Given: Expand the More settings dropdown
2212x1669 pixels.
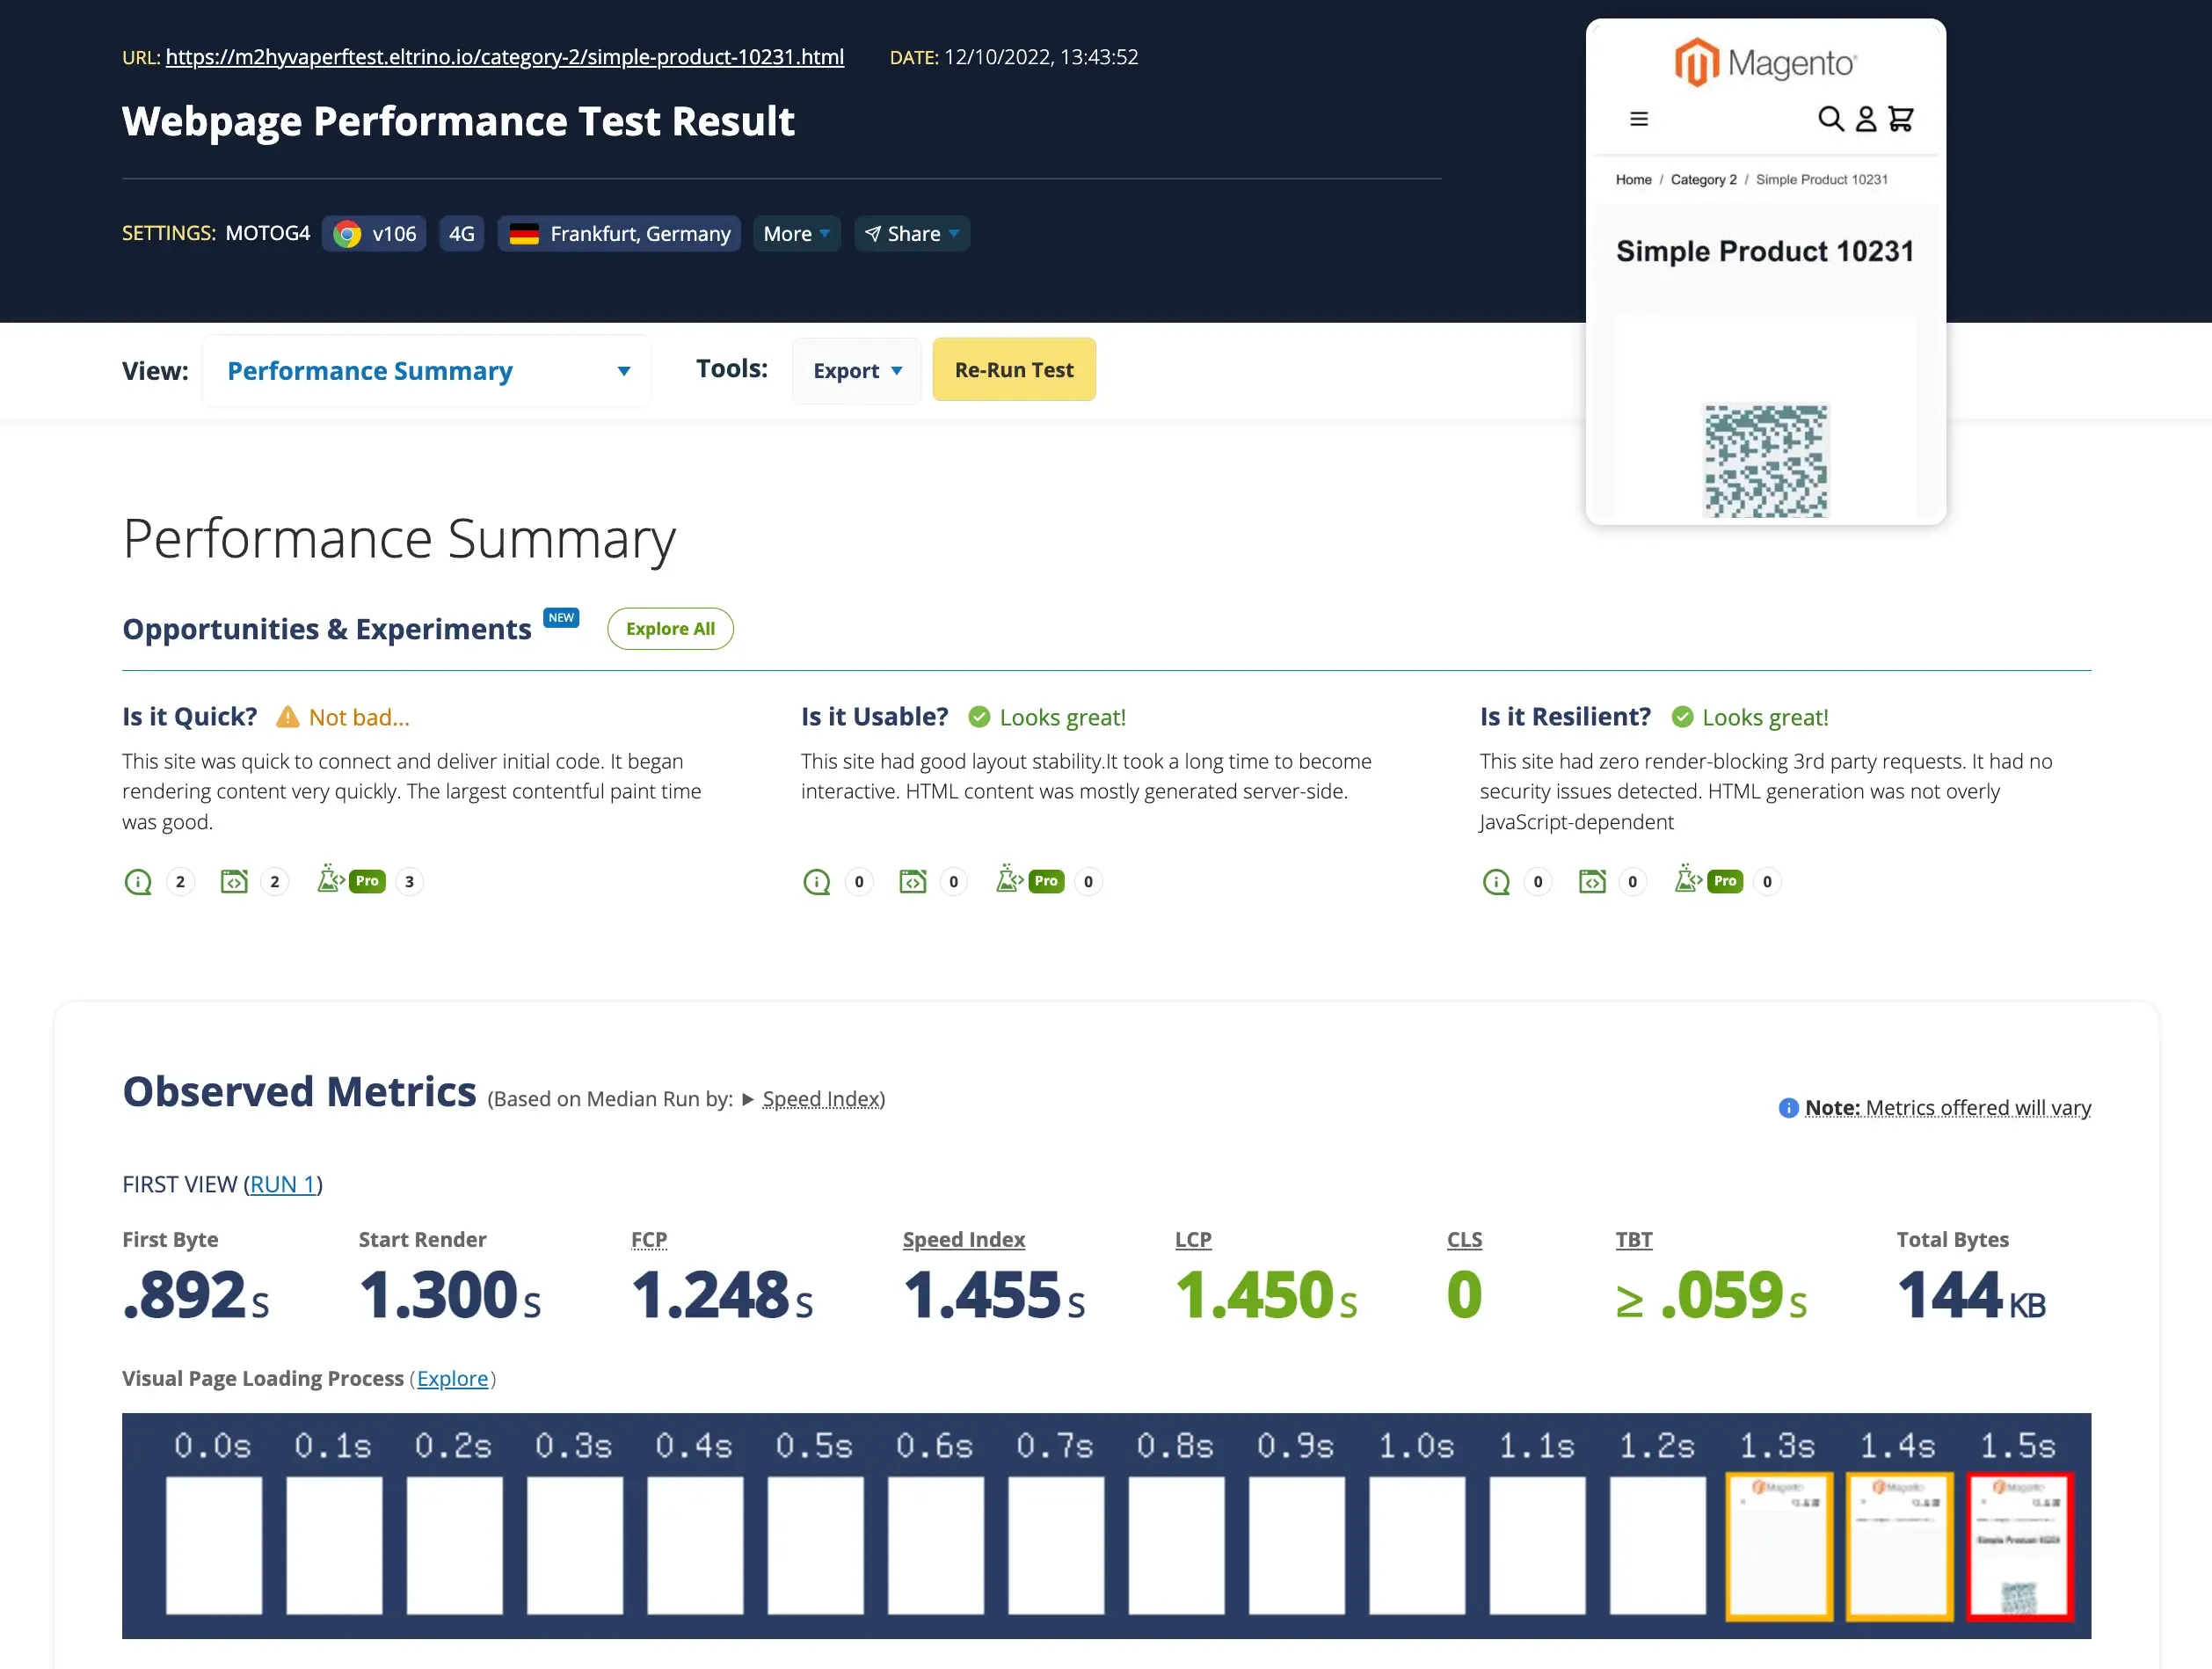Looking at the screenshot, I should click(796, 233).
